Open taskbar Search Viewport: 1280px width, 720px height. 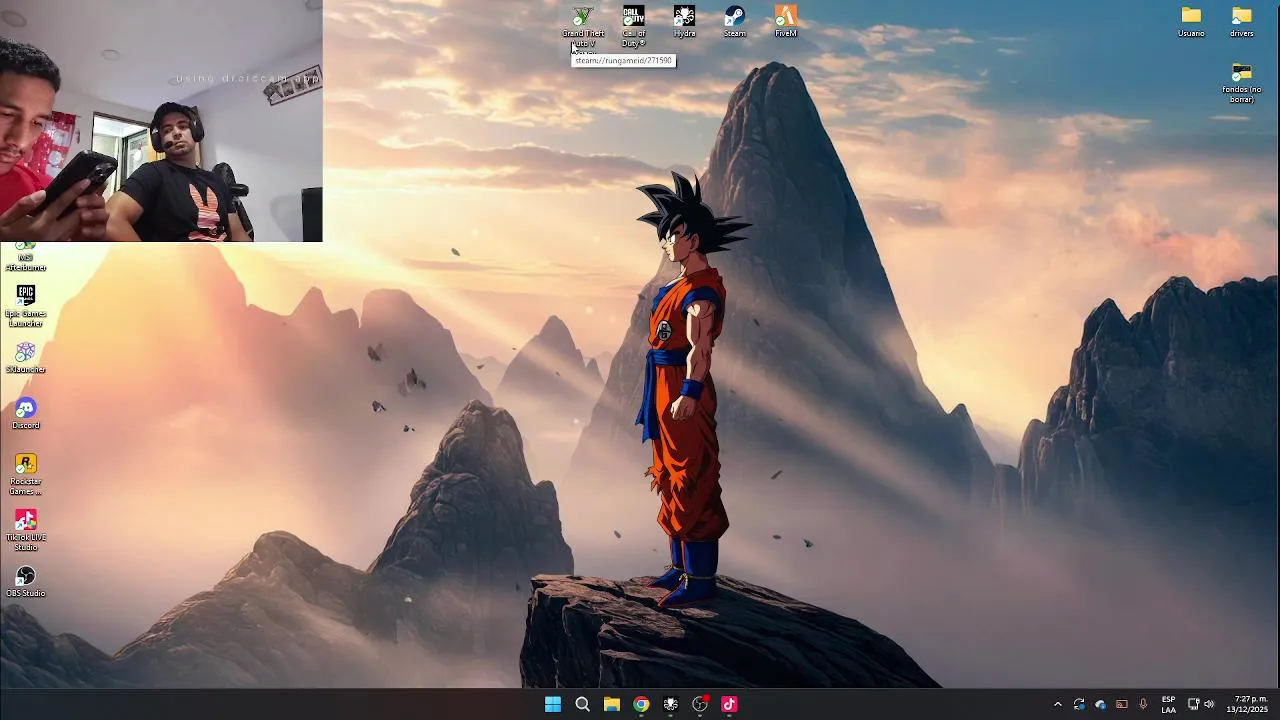[582, 704]
